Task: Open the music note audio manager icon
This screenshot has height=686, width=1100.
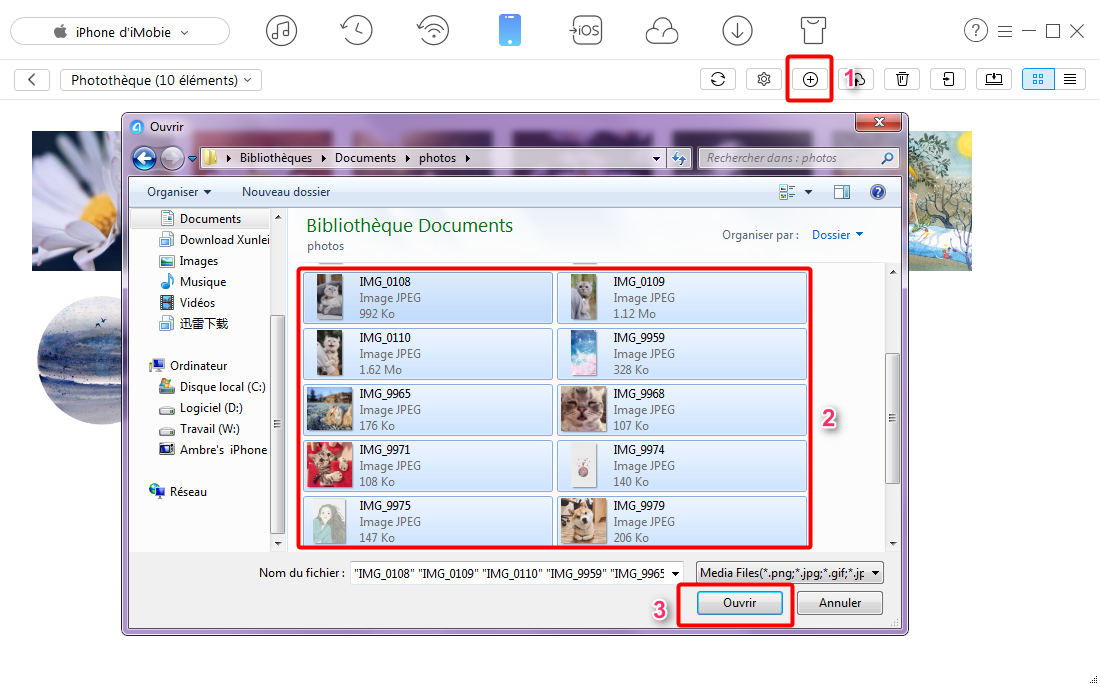Action: point(281,31)
